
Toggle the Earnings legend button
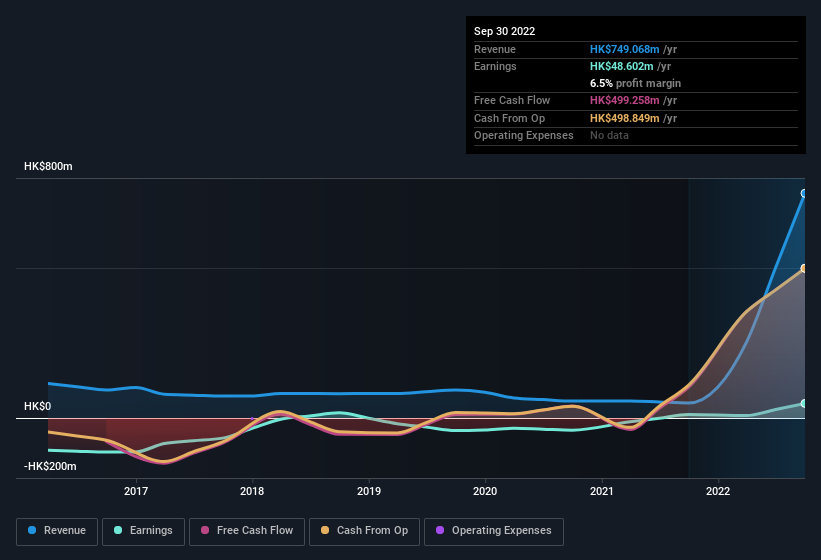(x=143, y=531)
